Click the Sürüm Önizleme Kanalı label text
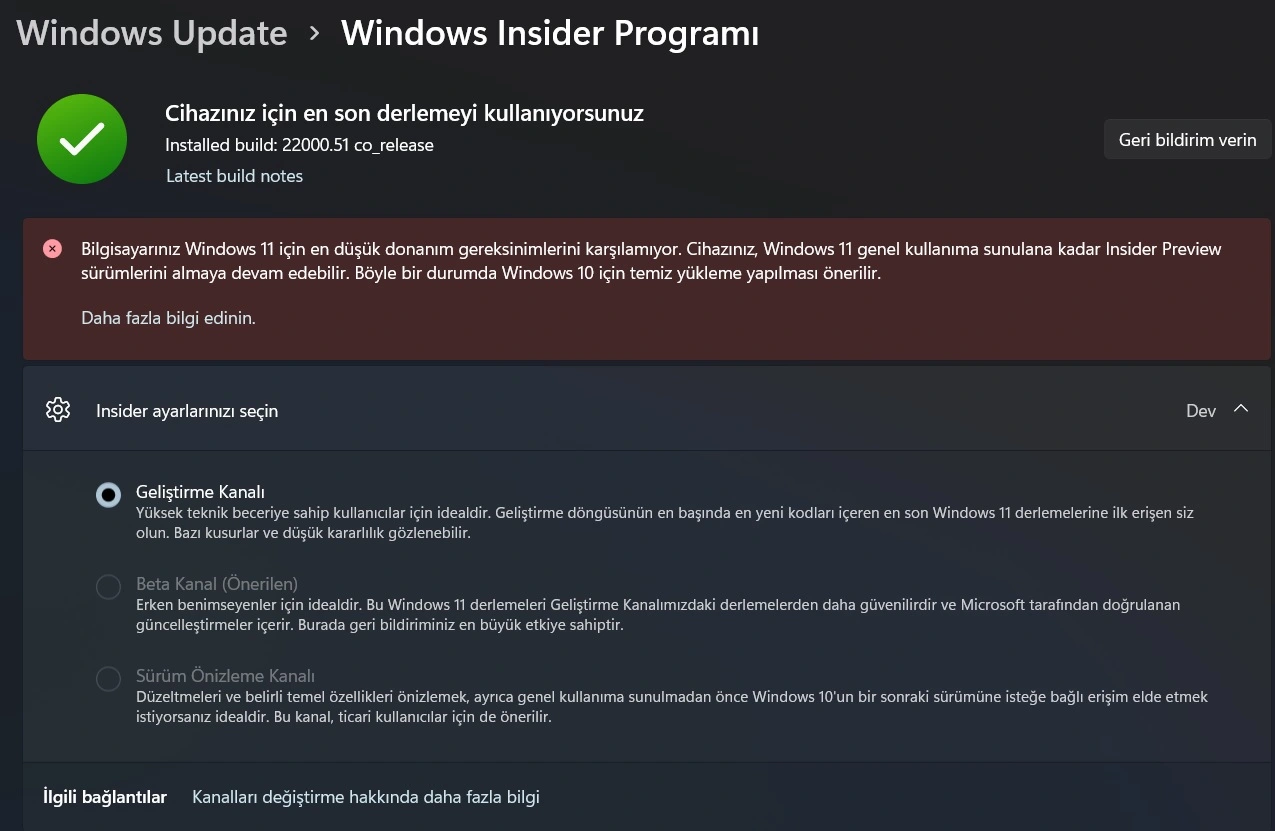The height and width of the screenshot is (831, 1275). (225, 676)
